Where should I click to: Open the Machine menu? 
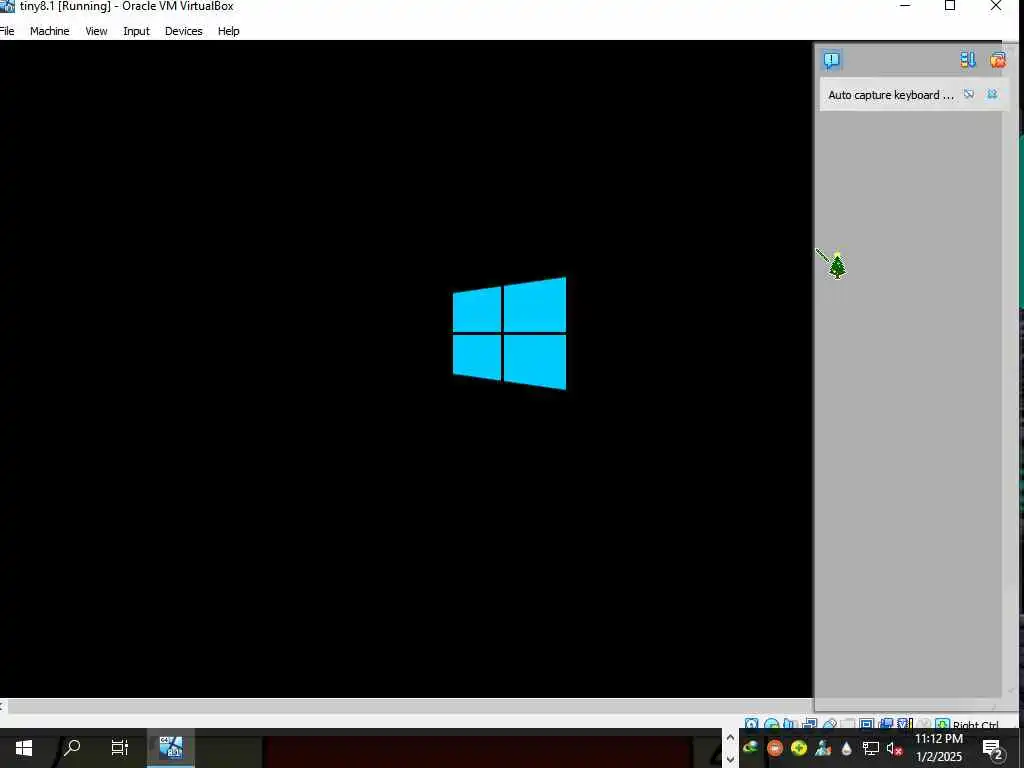[50, 31]
